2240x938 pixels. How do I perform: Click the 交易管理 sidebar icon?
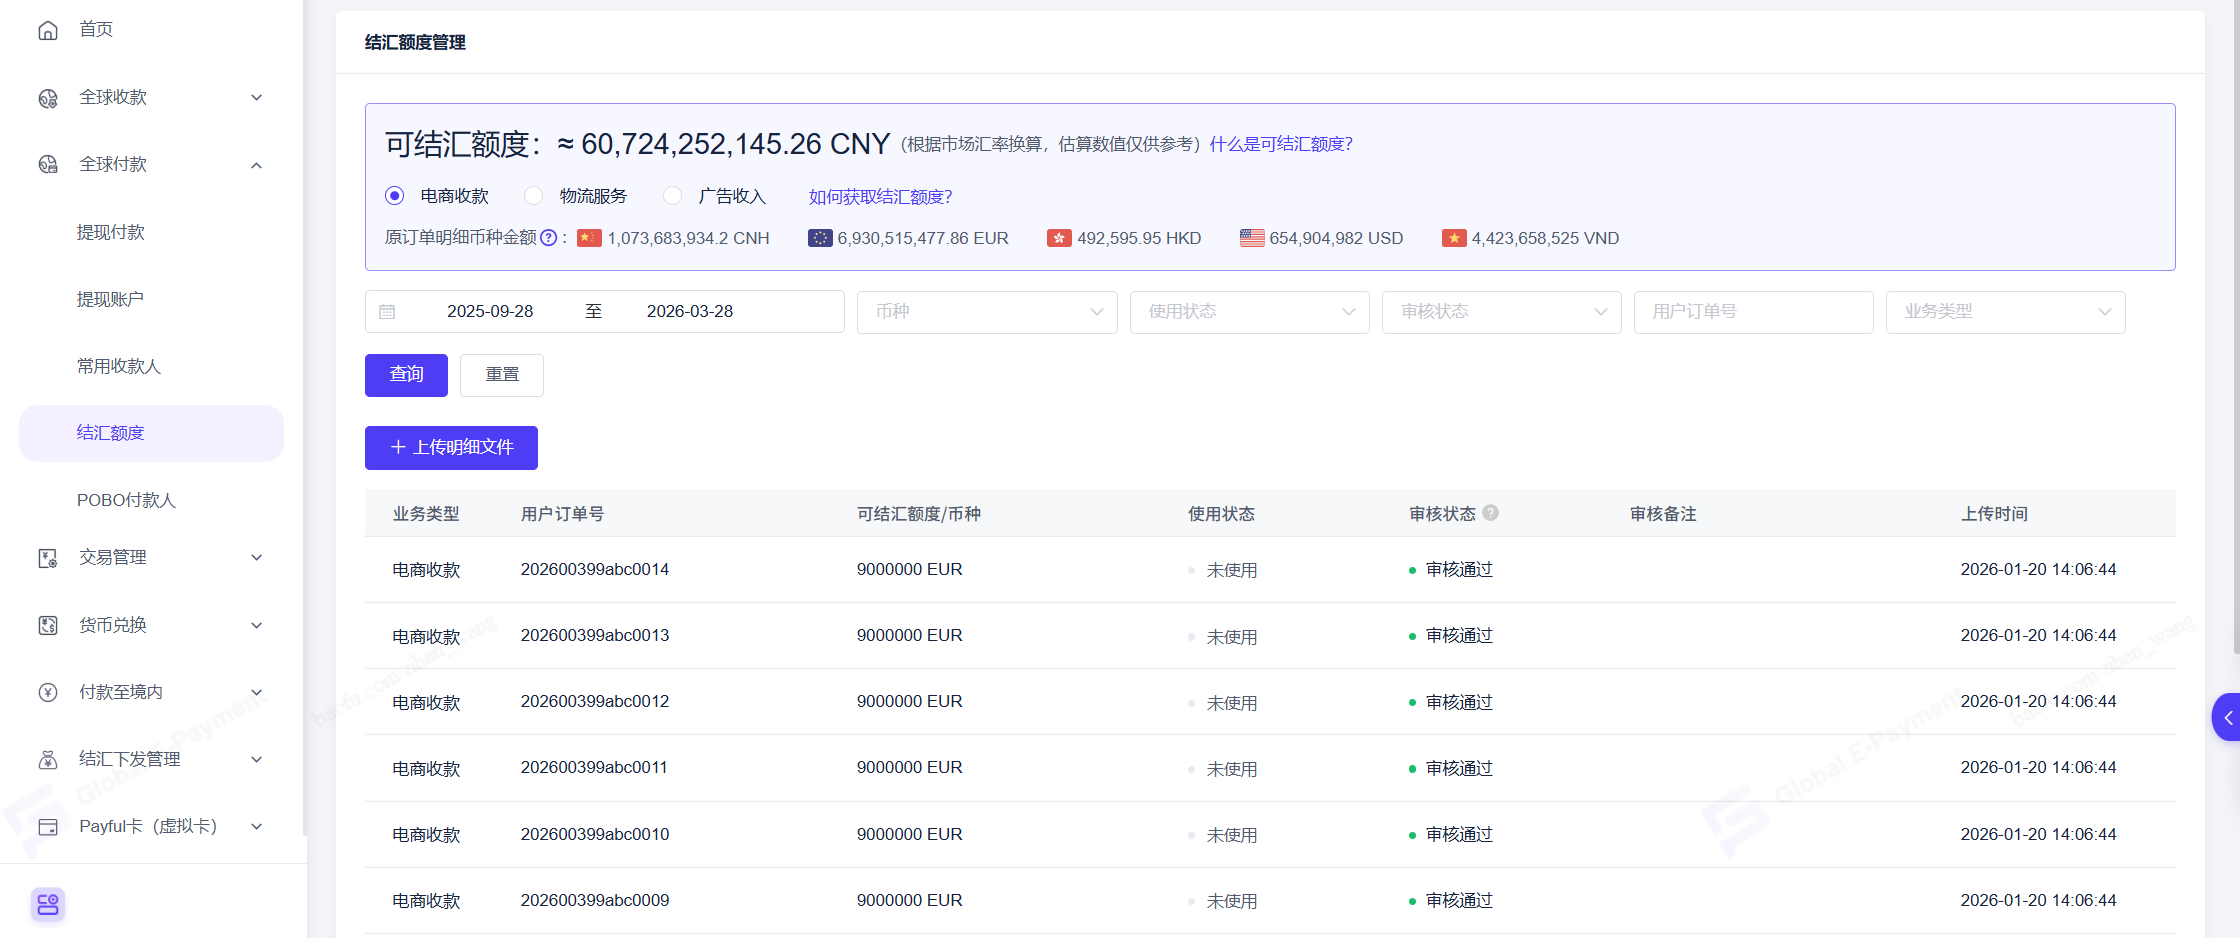(x=47, y=558)
